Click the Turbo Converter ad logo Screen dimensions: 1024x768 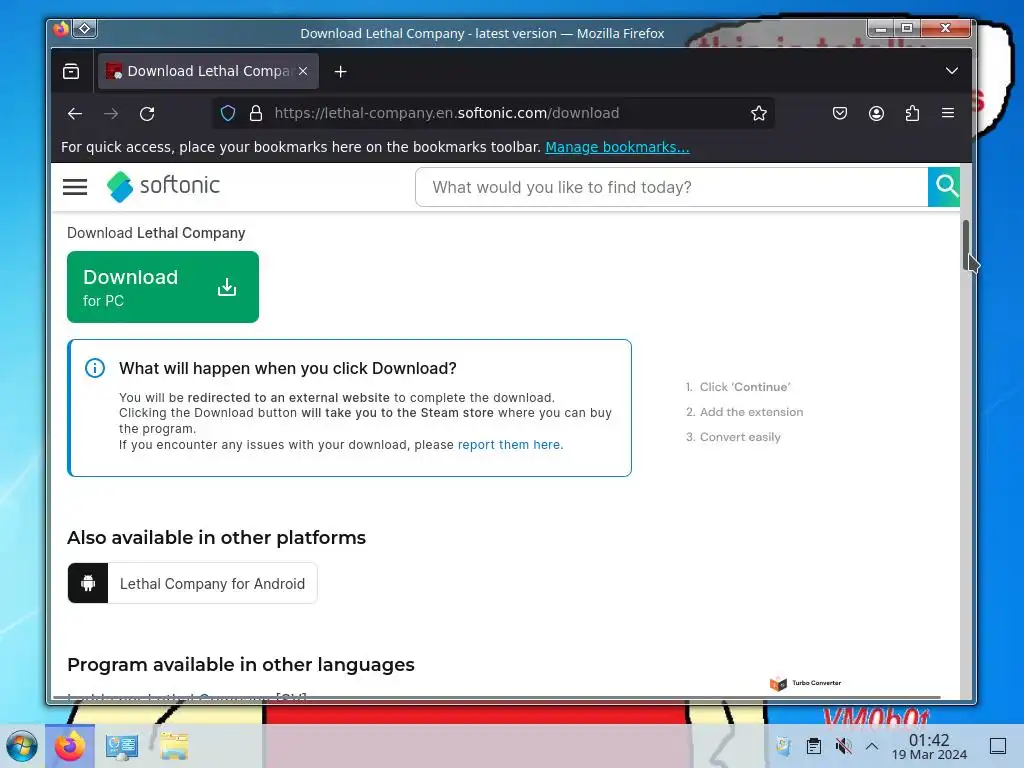click(805, 683)
